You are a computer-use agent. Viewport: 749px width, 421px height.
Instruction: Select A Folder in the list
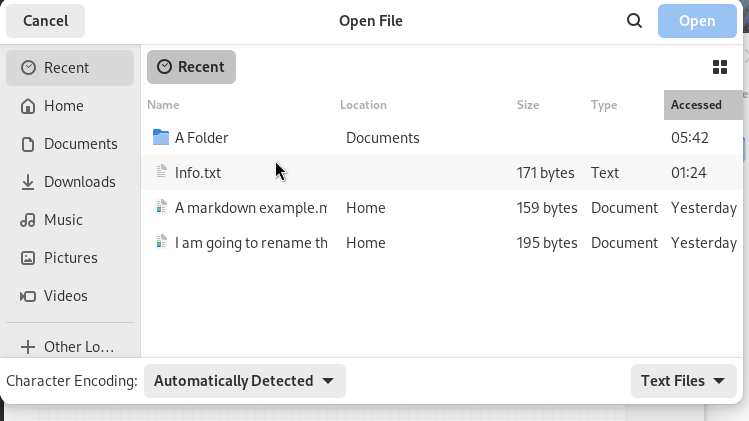coord(442,138)
